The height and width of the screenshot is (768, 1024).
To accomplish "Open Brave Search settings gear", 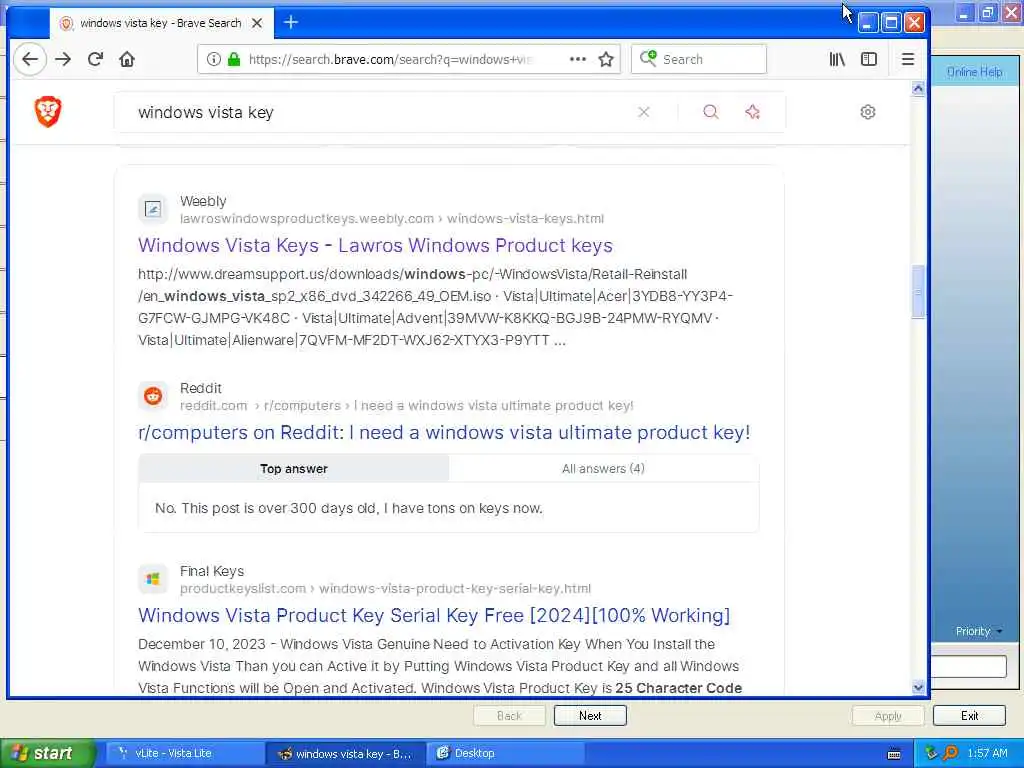I will pos(867,112).
